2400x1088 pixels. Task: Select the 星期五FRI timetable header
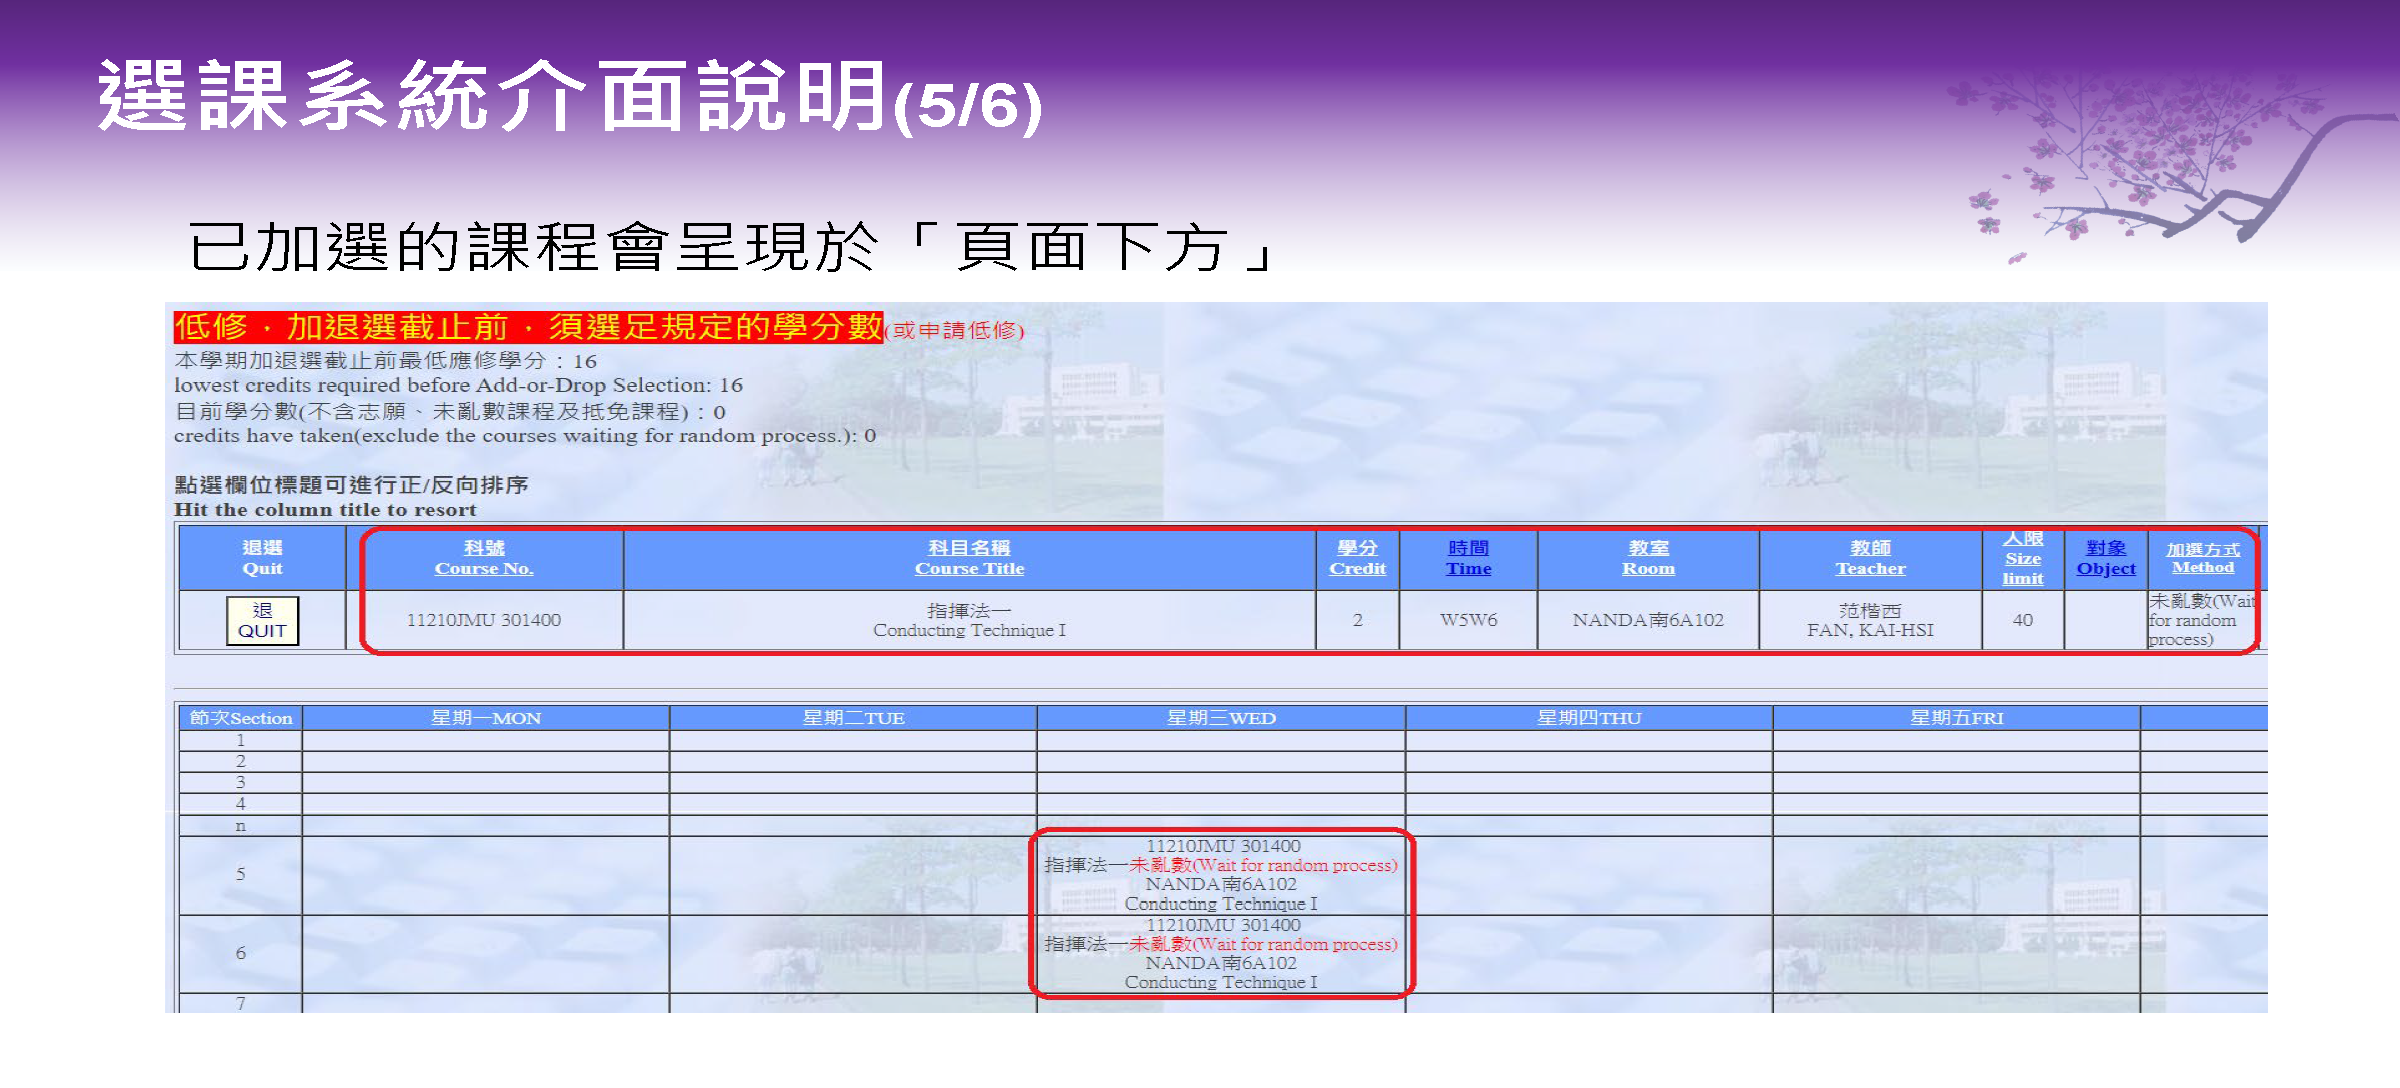pos(1957,718)
